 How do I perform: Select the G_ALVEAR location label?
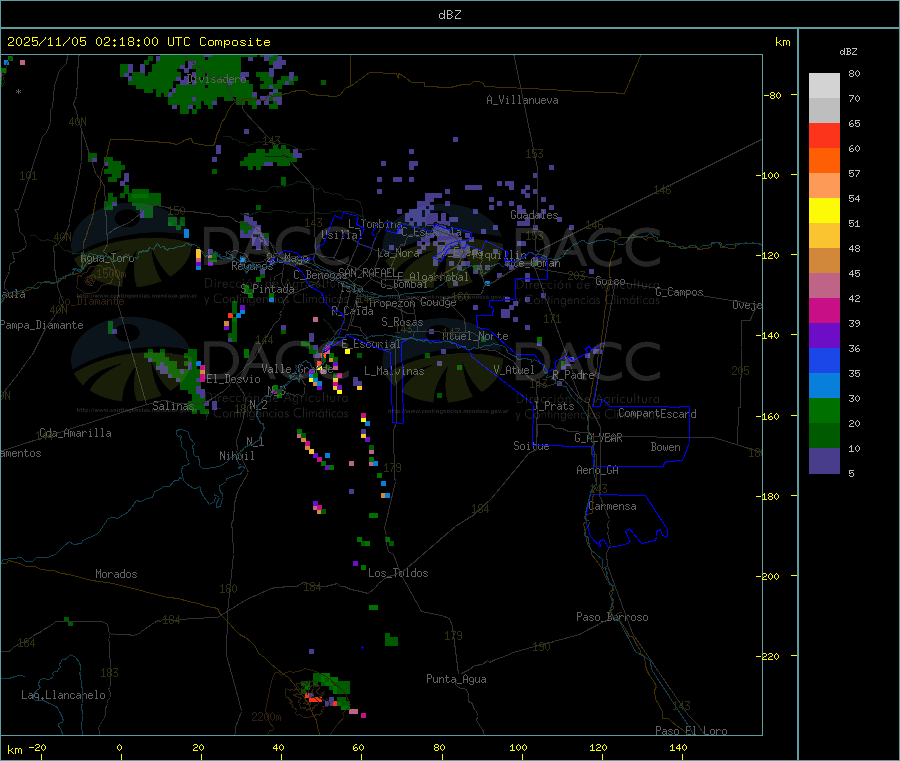click(598, 438)
